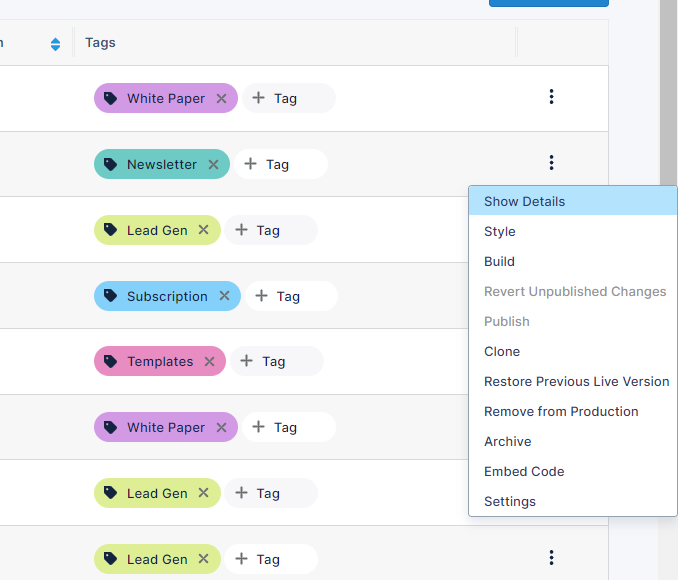The width and height of the screenshot is (678, 580).
Task: Click the tag icon inside Subscription chip
Action: (111, 296)
